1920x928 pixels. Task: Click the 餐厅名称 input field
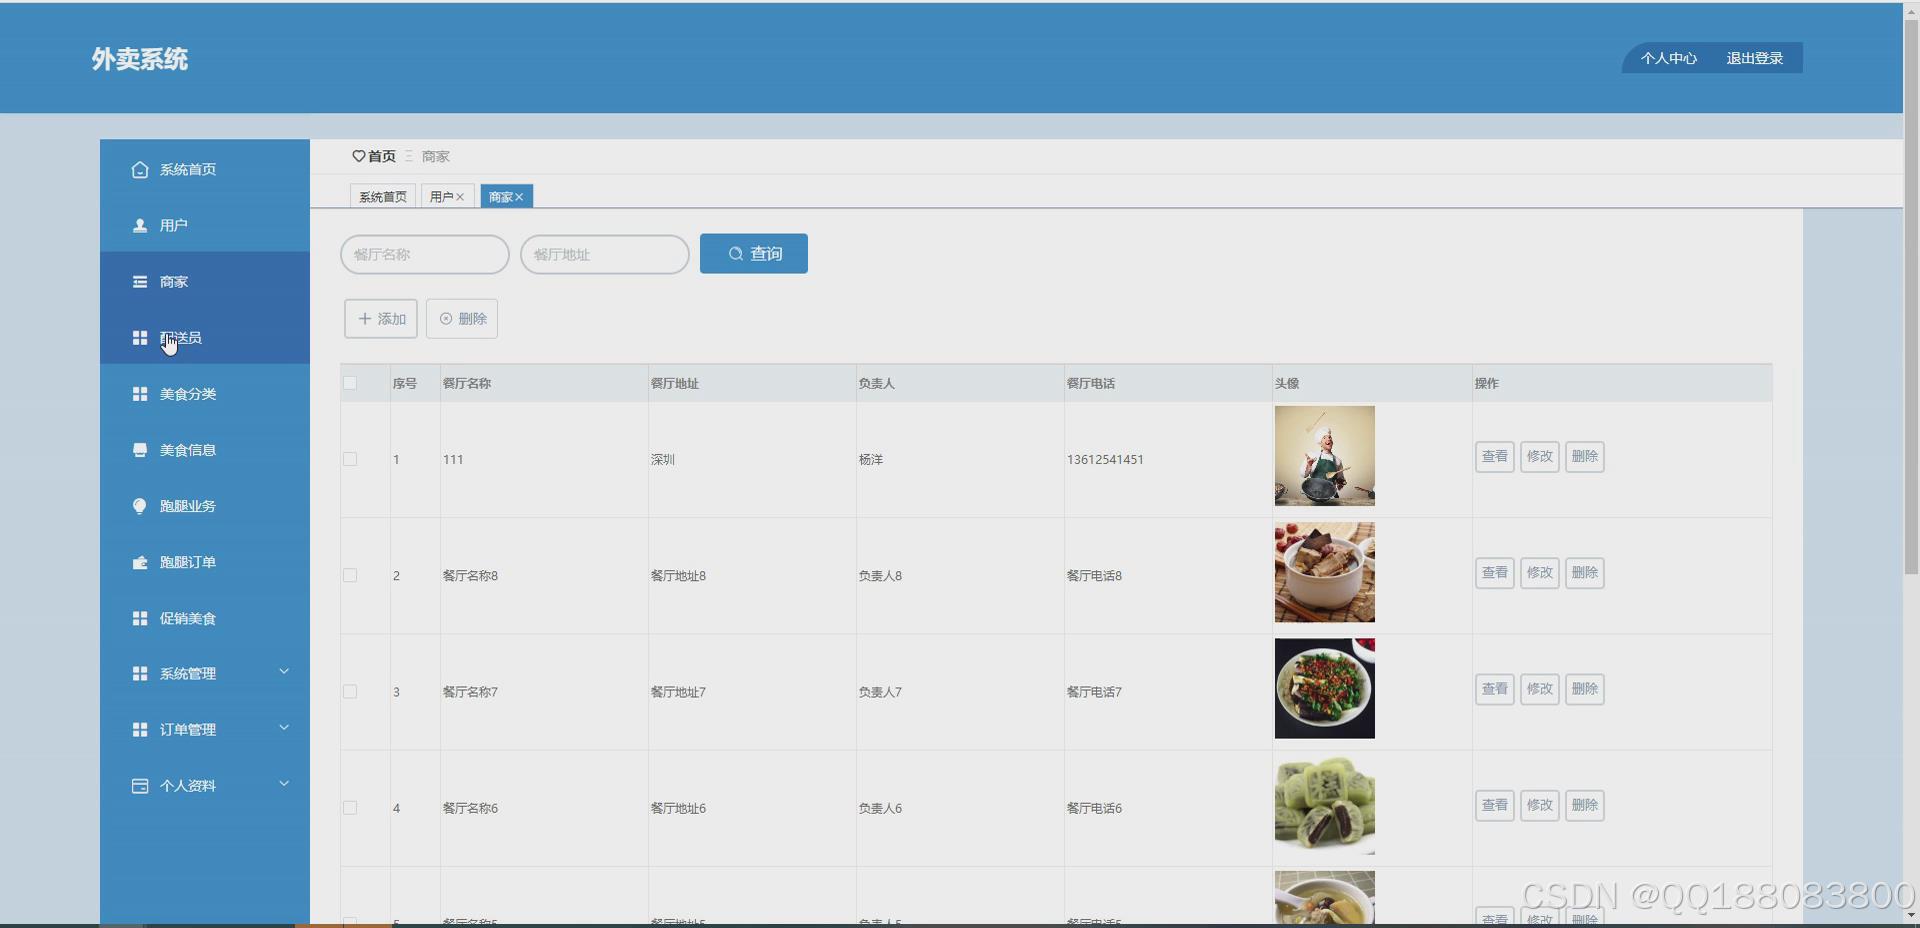424,254
